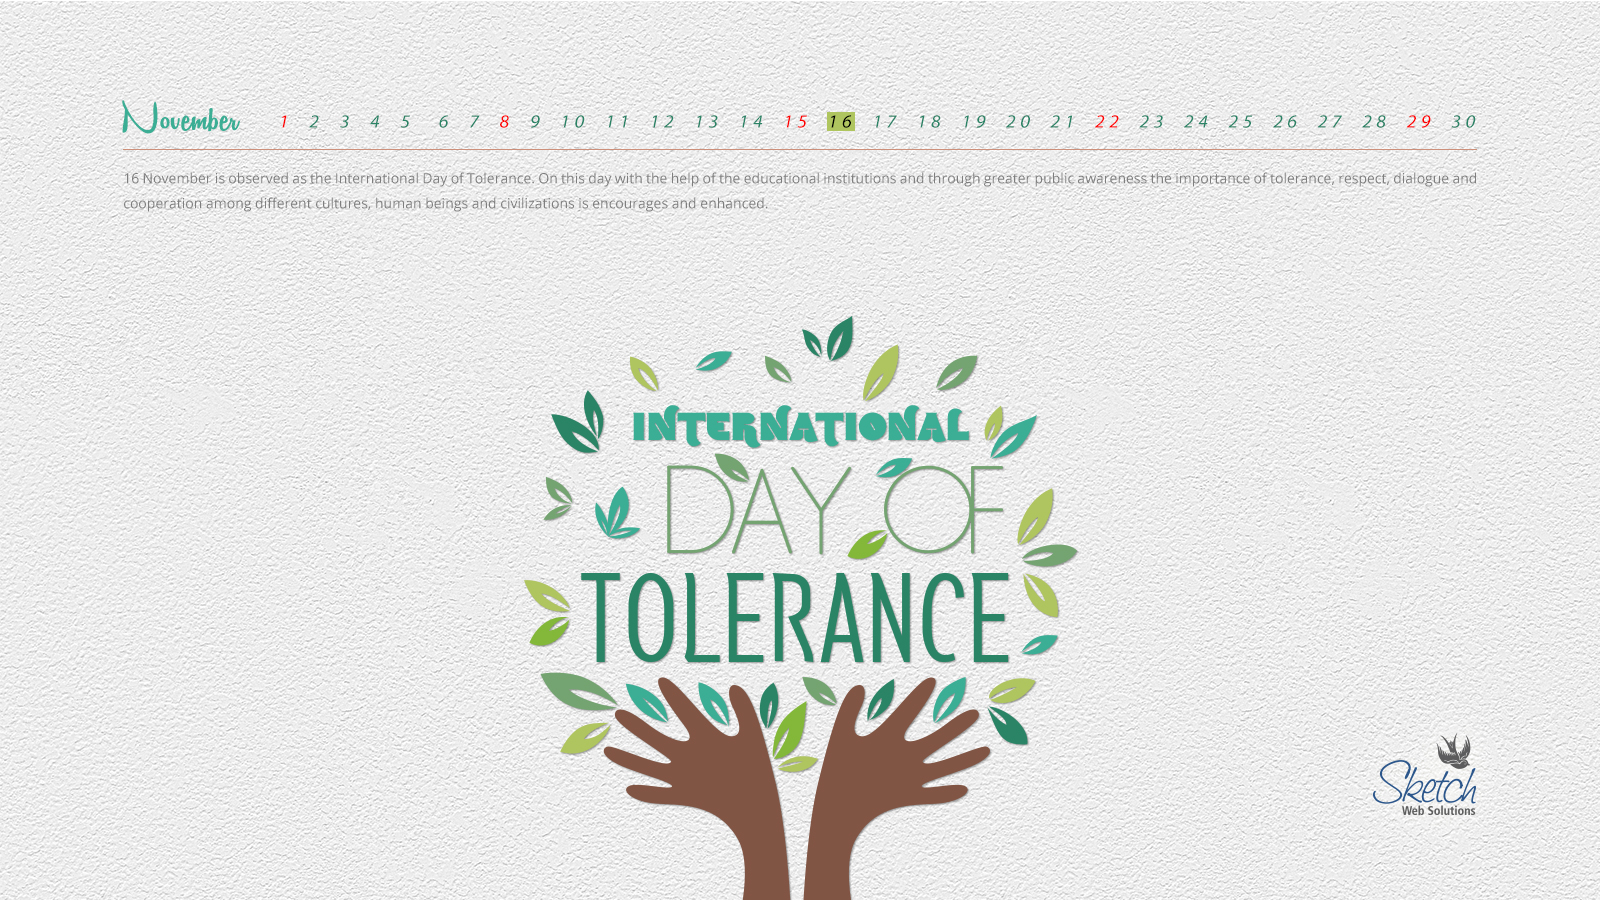The height and width of the screenshot is (900, 1600).
Task: Click date 27 in the calendar row
Action: [x=1331, y=122]
